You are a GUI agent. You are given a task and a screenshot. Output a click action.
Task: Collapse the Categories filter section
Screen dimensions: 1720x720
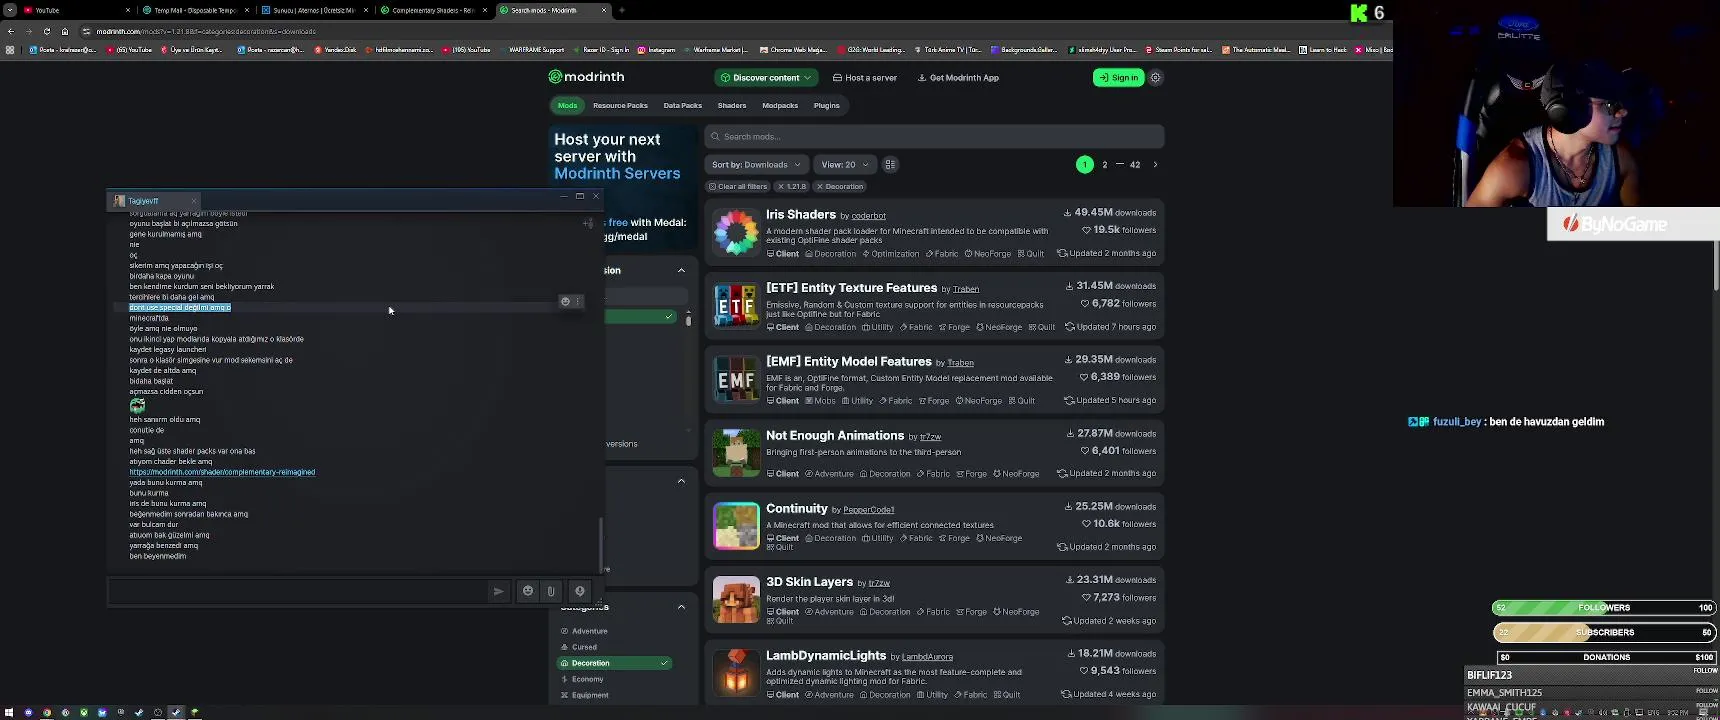tap(681, 607)
